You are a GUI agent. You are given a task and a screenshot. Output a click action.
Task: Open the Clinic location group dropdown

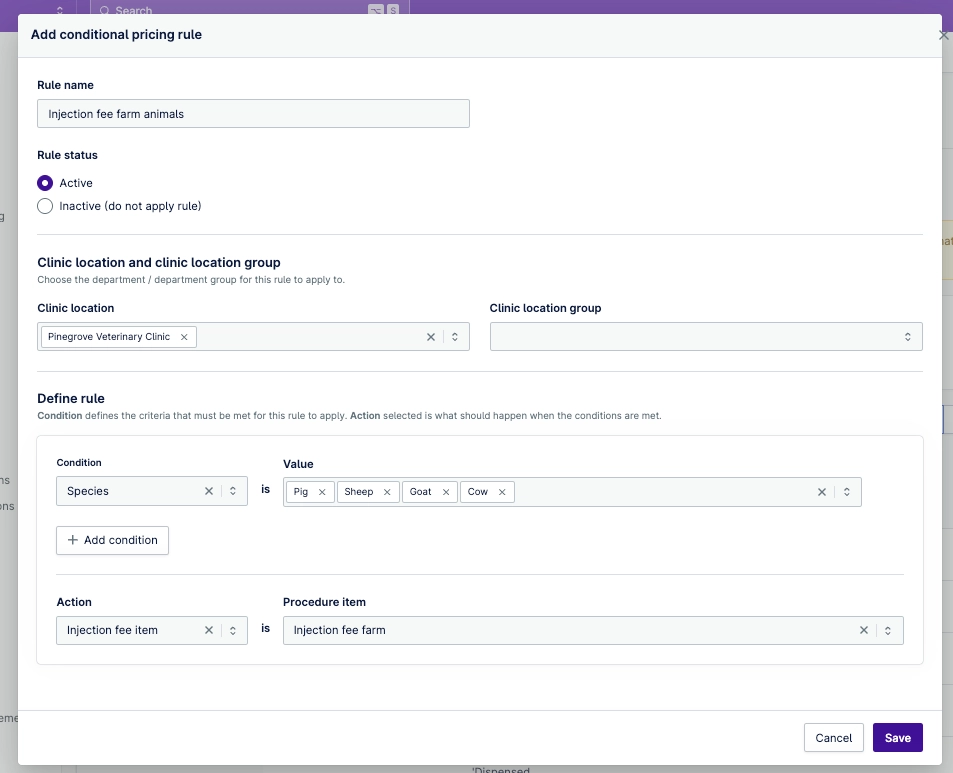(x=907, y=337)
